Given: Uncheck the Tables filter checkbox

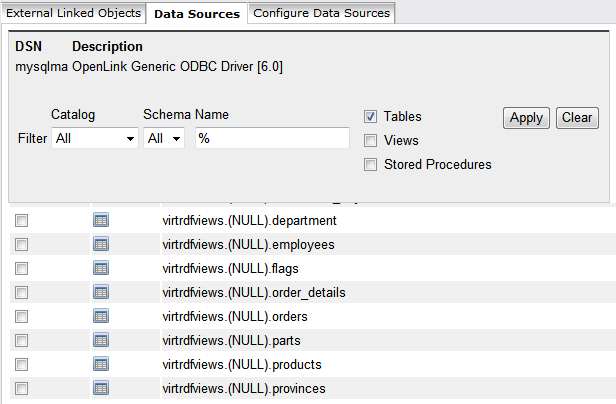Looking at the screenshot, I should 370,117.
